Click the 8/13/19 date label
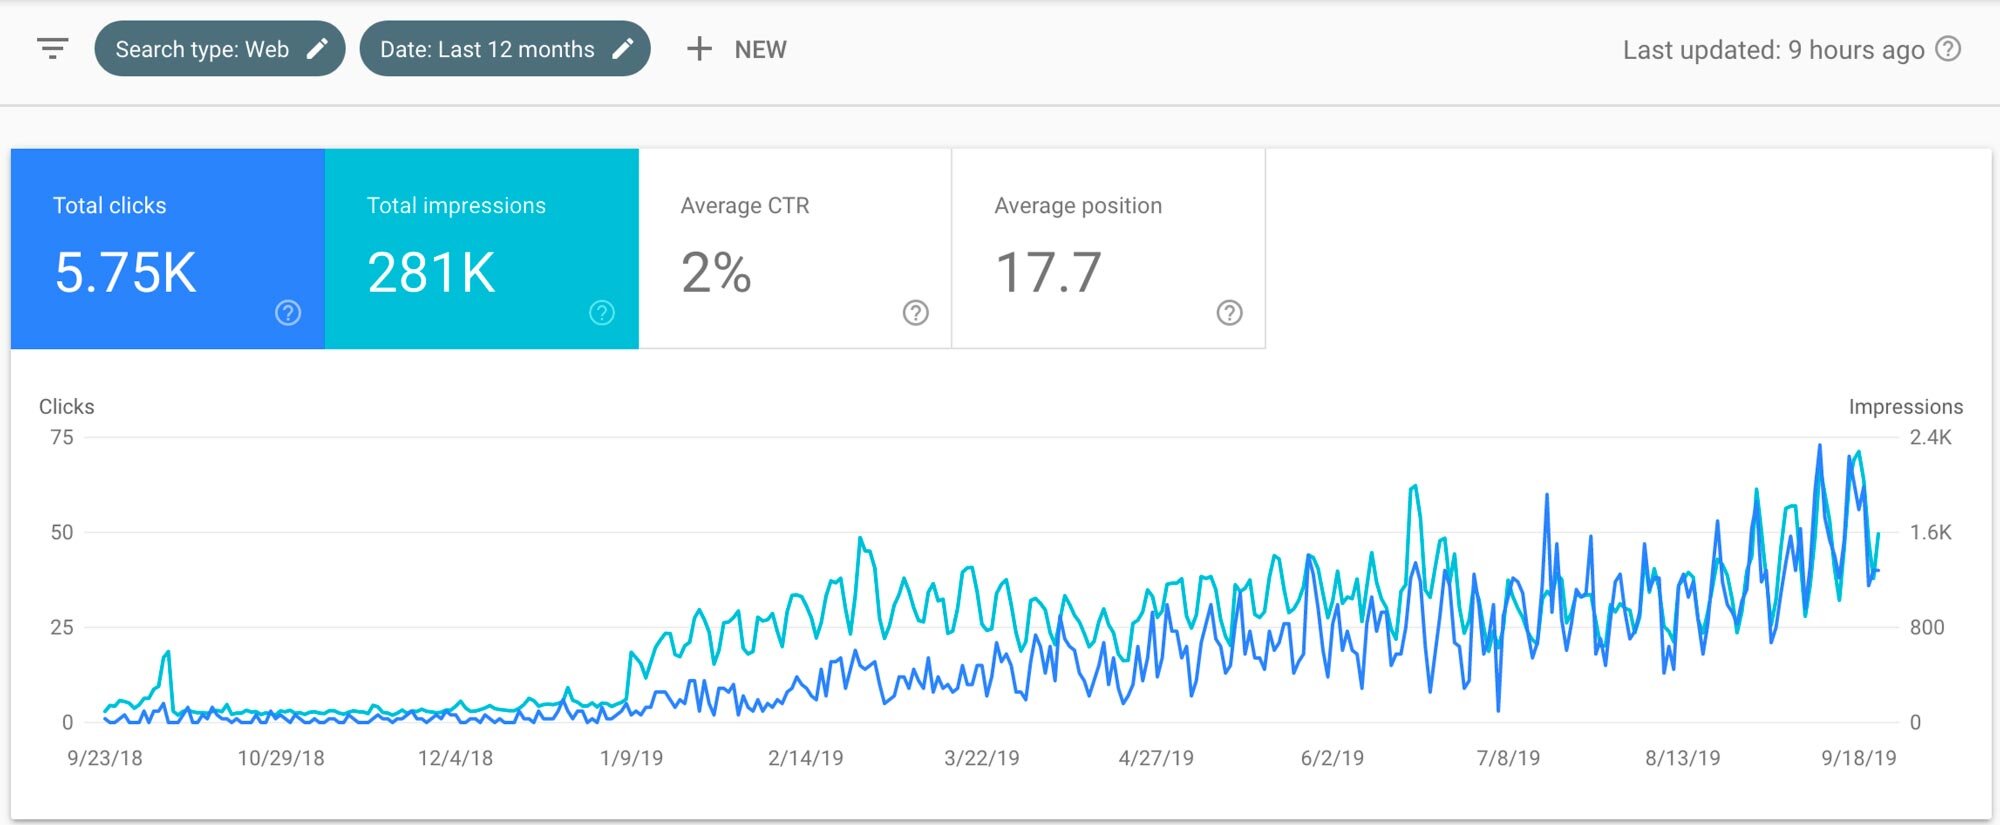Screen dimensions: 2000x825 [x=1683, y=758]
